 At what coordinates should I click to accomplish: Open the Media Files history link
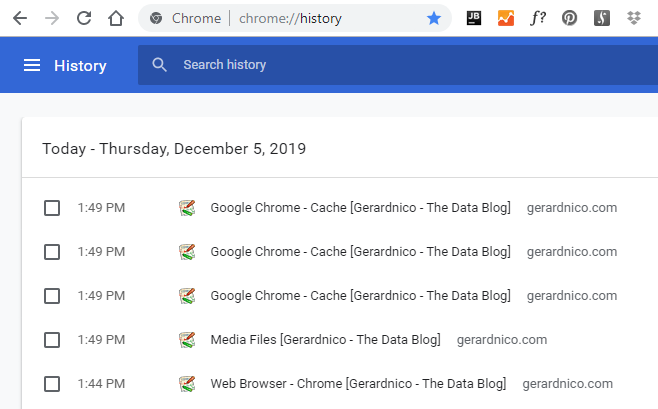(x=325, y=340)
